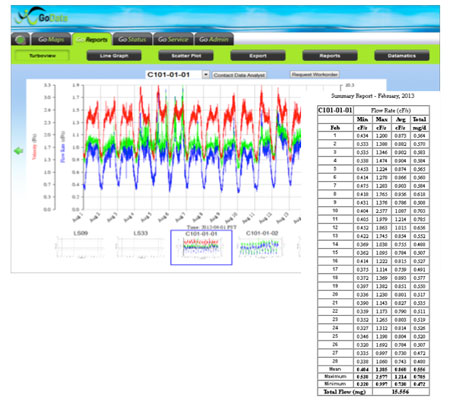This screenshot has width=450, height=400.
Task: Click the Avg column header
Action: [x=401, y=119]
